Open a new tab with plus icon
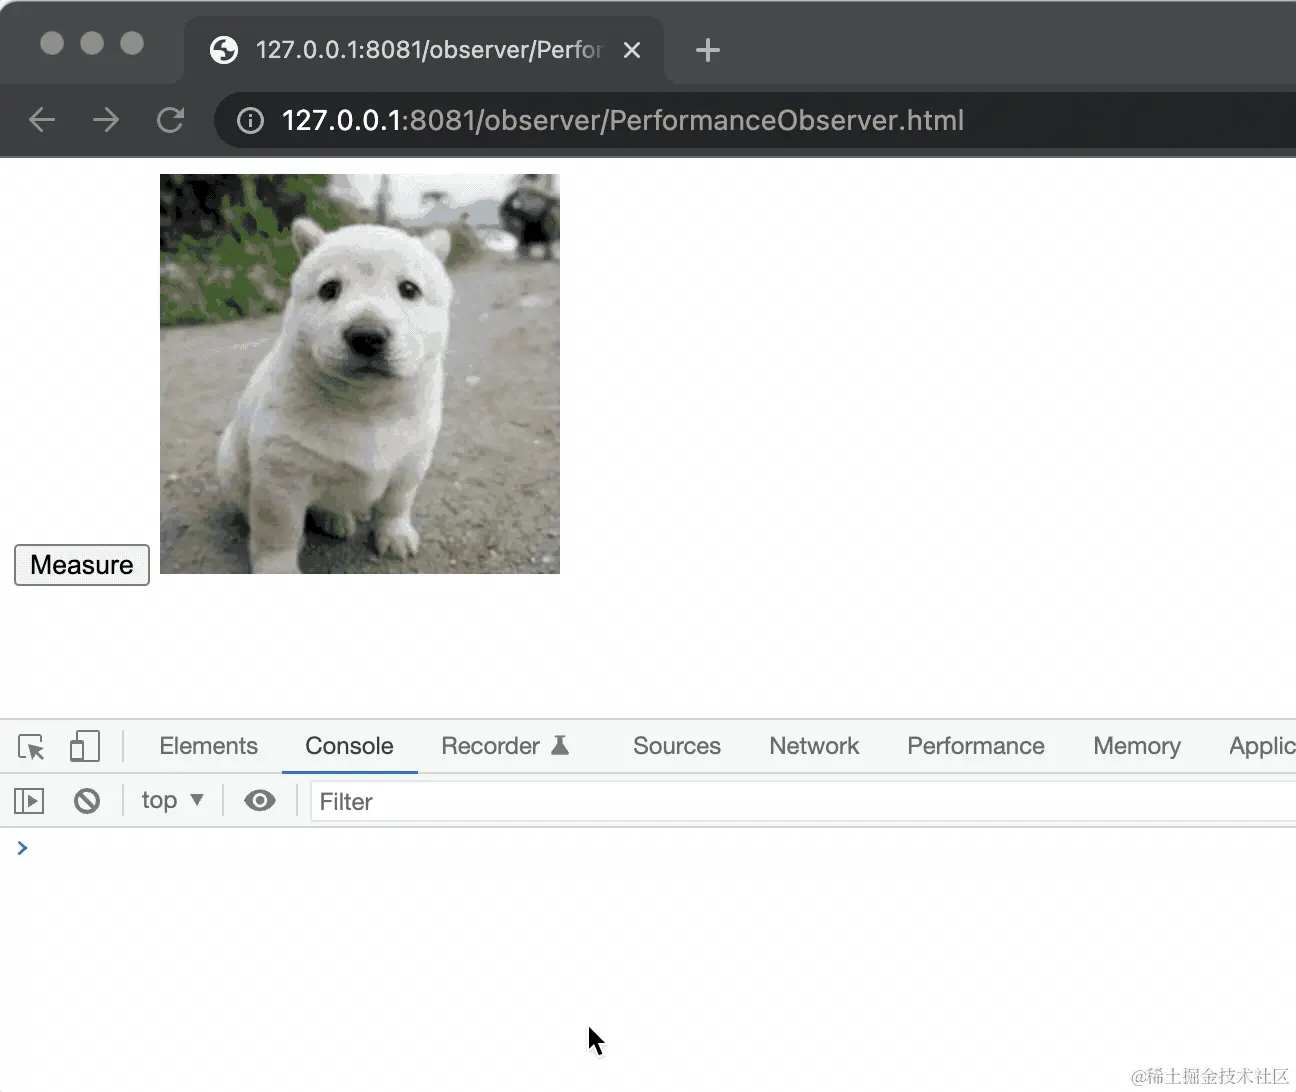Image resolution: width=1296 pixels, height=1092 pixels. (708, 50)
